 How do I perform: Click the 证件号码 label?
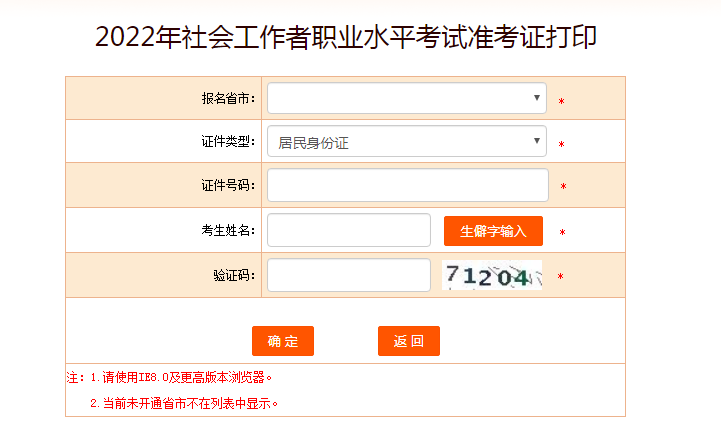(x=228, y=186)
